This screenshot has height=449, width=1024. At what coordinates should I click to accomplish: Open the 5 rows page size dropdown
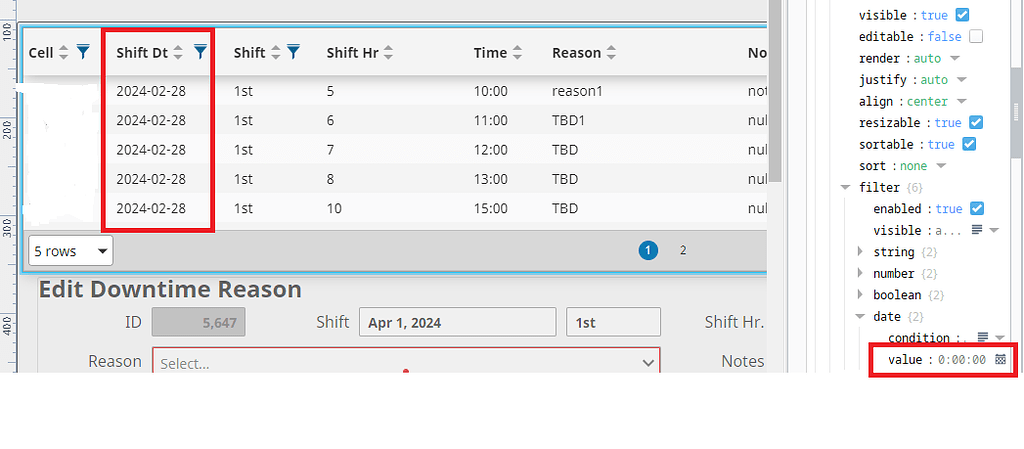(x=71, y=251)
